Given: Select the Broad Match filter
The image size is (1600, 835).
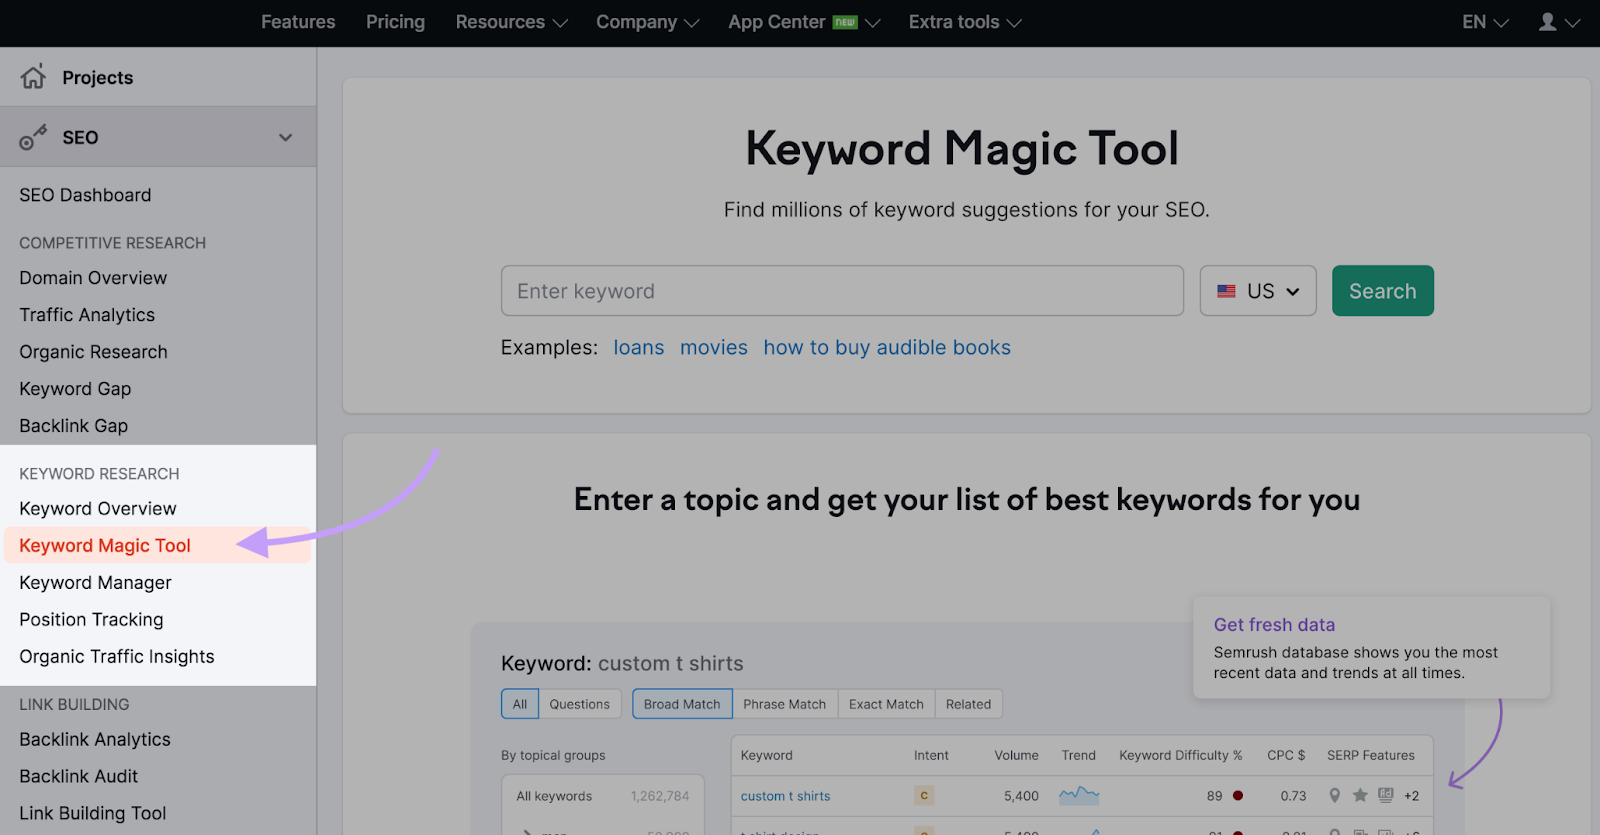Looking at the screenshot, I should [682, 704].
